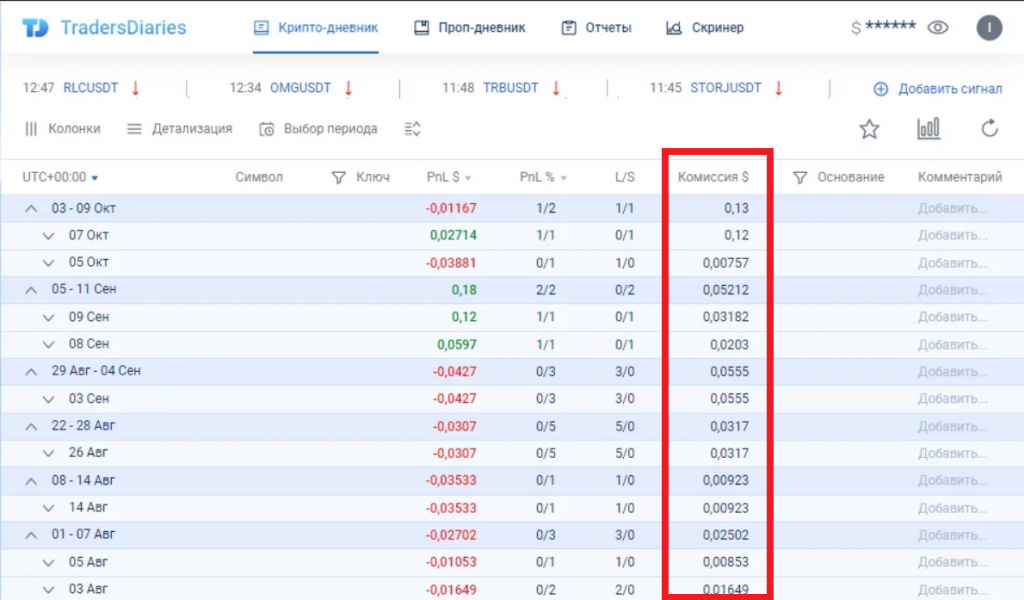This screenshot has height=600, width=1024.
Task: Toggle balance visibility eye icon
Action: click(938, 27)
